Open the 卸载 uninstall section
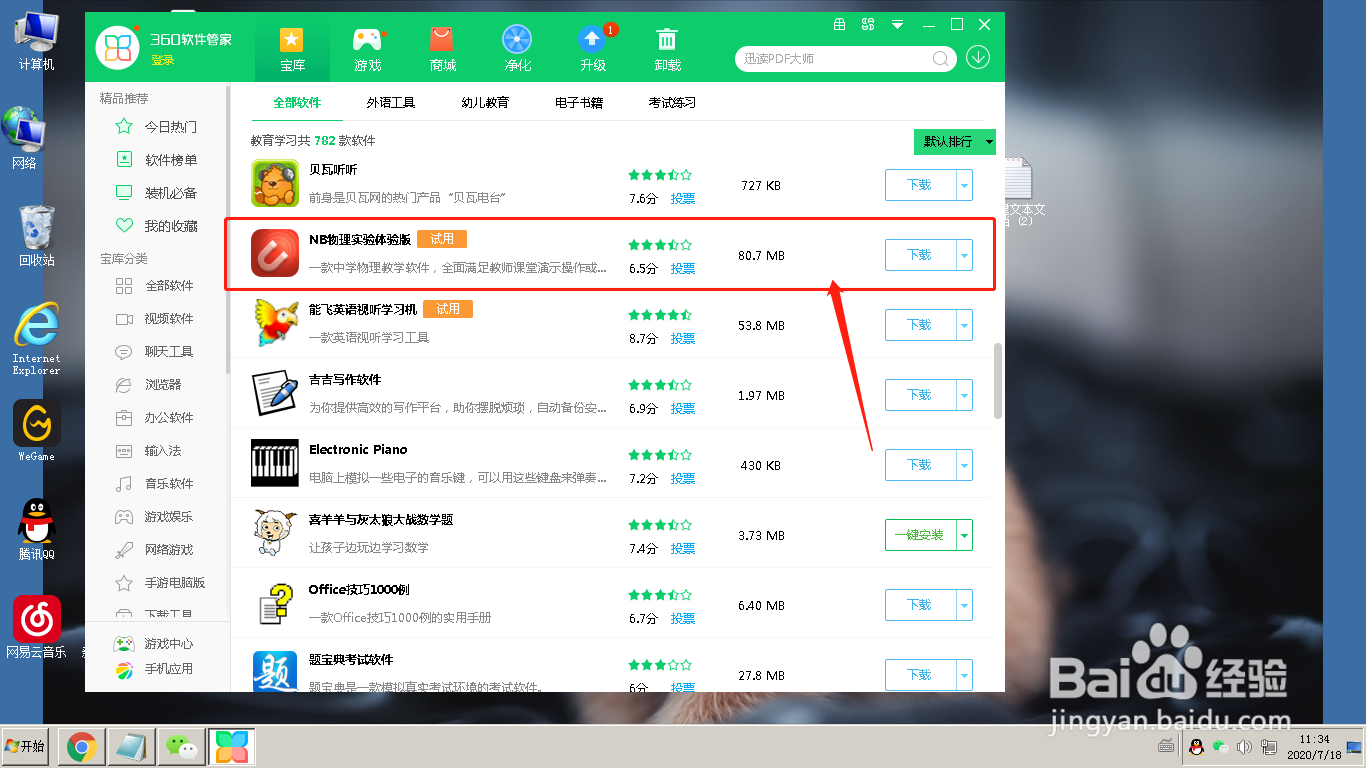Viewport: 1366px width, 768px height. [x=668, y=49]
